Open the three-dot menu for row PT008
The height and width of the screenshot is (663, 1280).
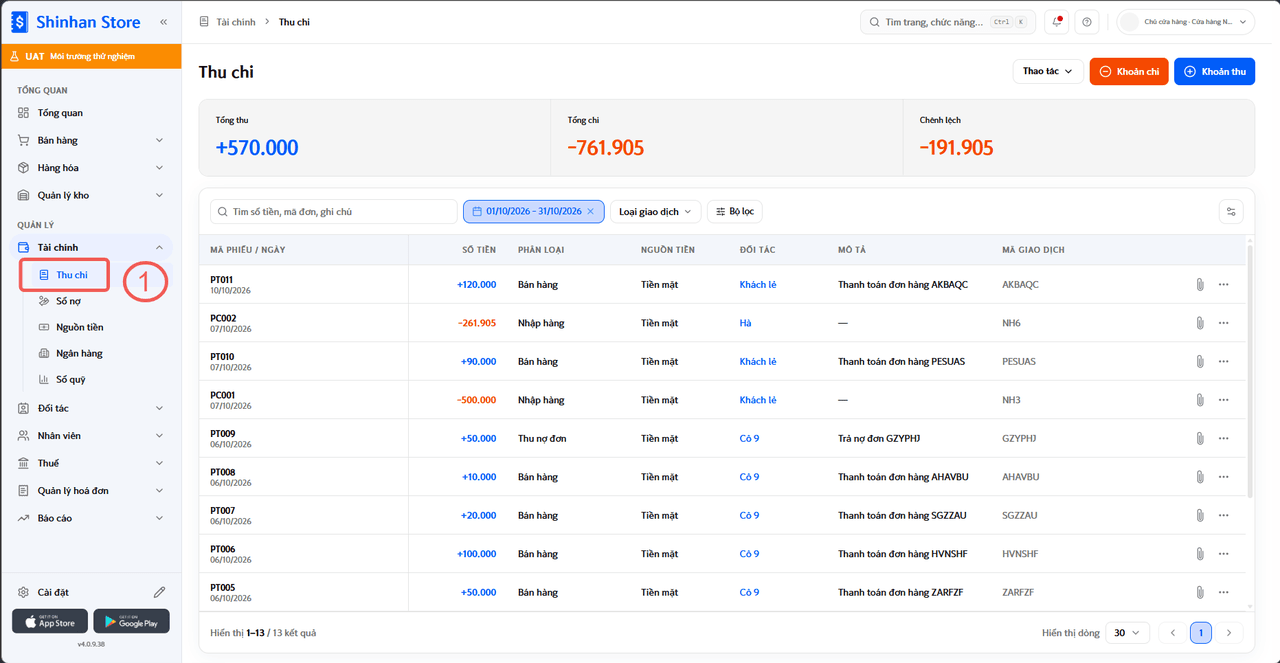[1223, 477]
